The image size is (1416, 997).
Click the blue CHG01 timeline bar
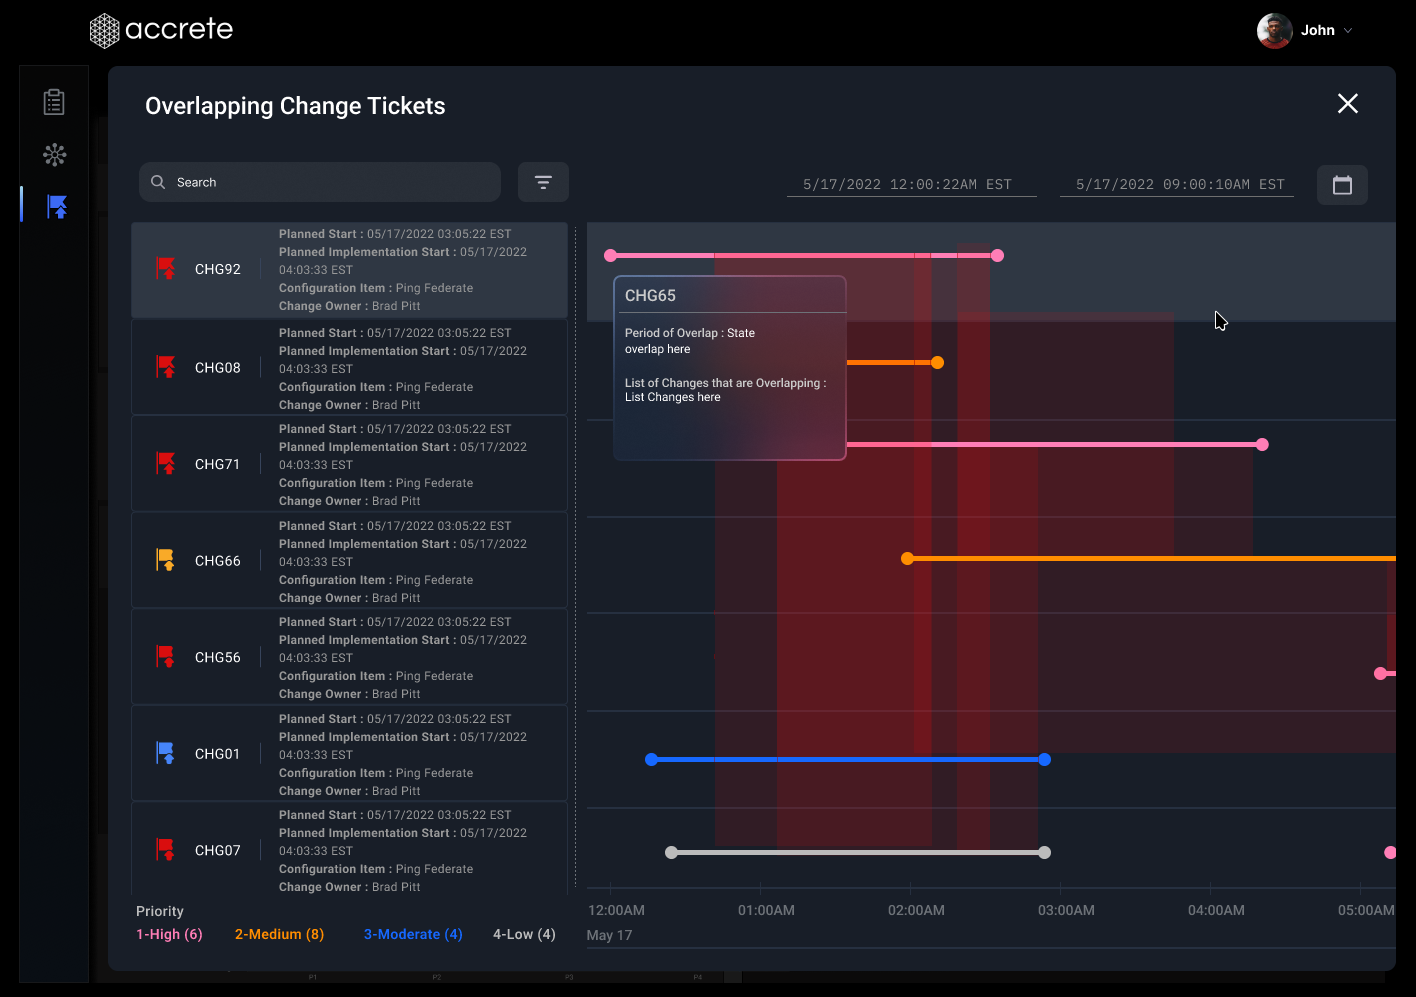tap(848, 760)
